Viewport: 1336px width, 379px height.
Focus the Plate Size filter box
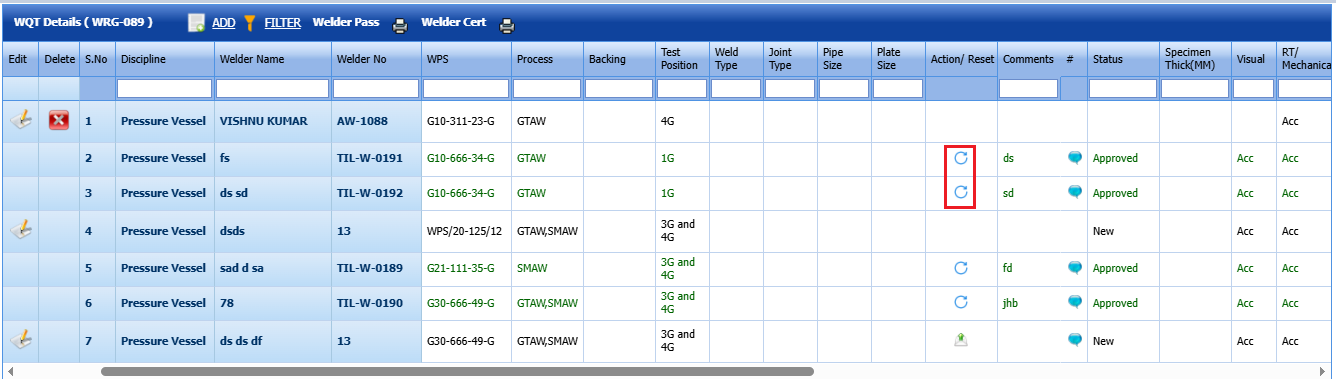pos(898,89)
